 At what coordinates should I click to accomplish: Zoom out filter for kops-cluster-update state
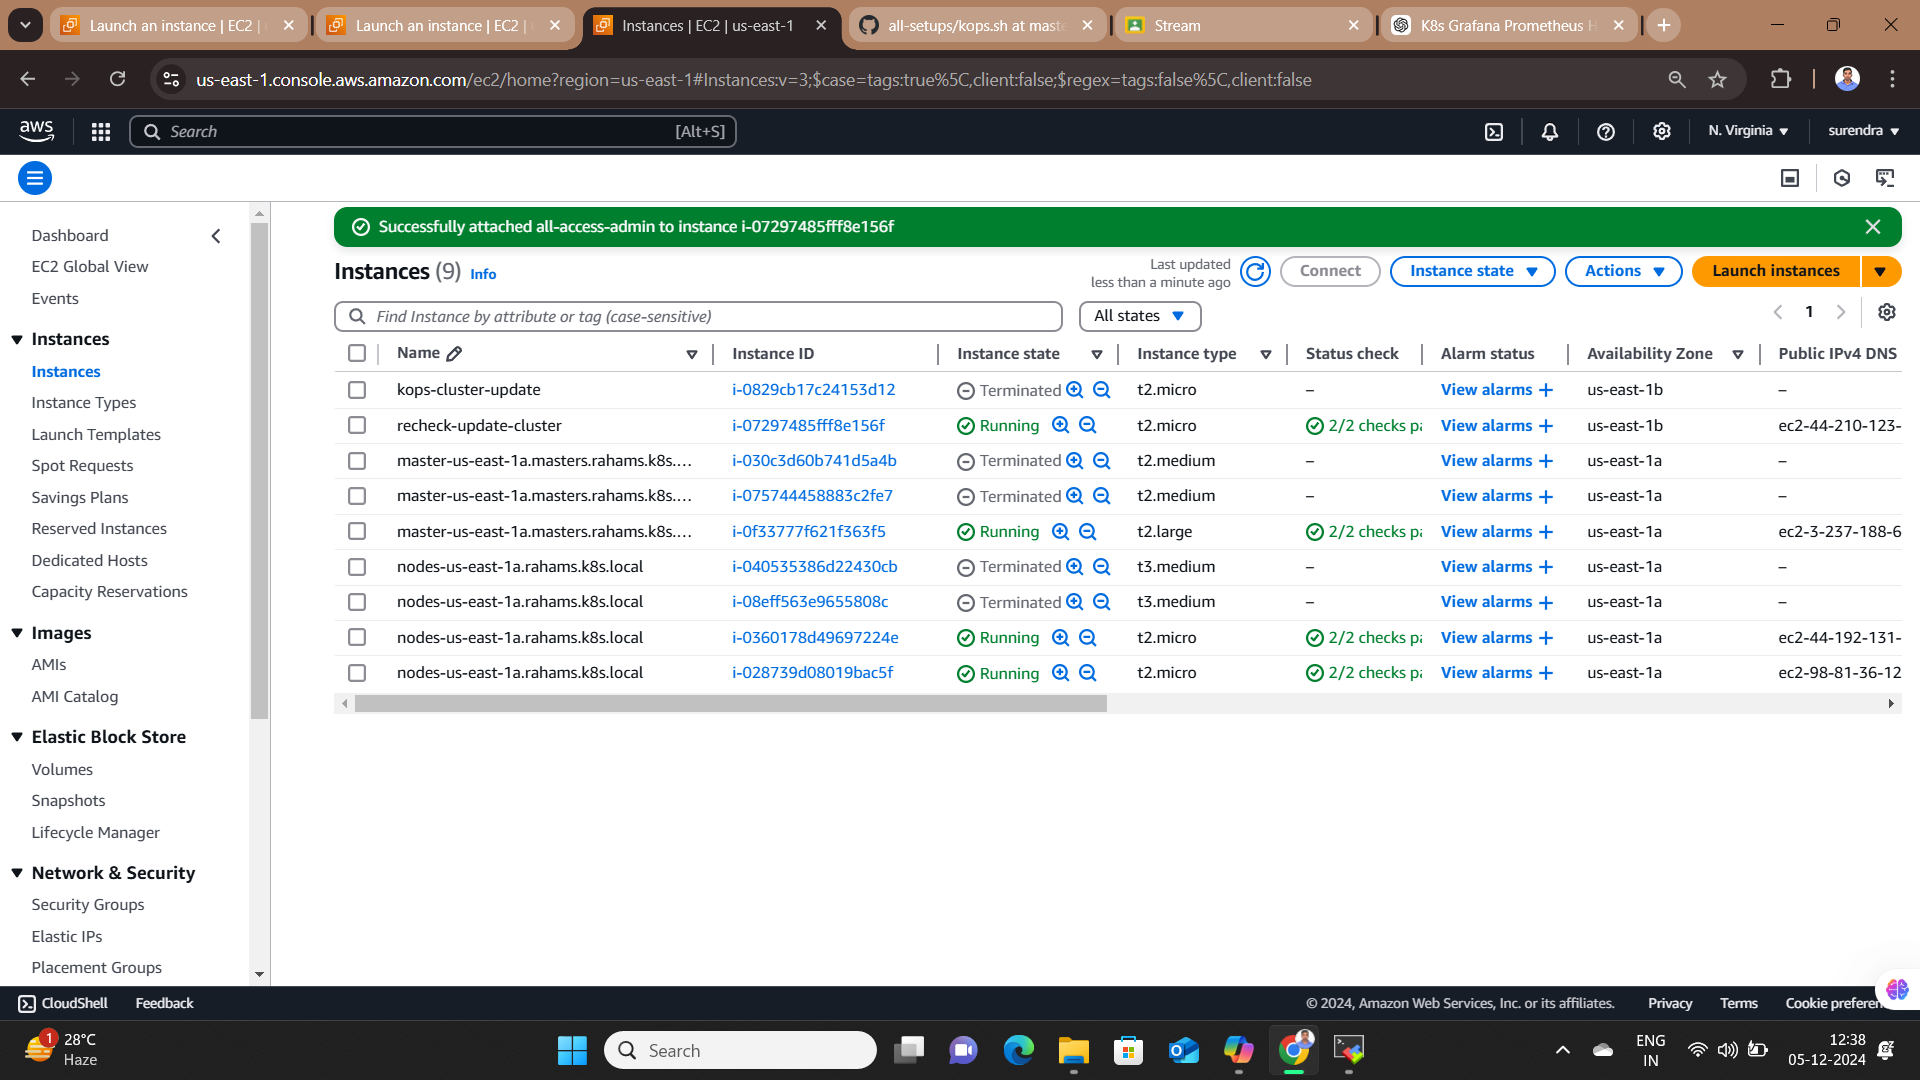(x=1101, y=390)
